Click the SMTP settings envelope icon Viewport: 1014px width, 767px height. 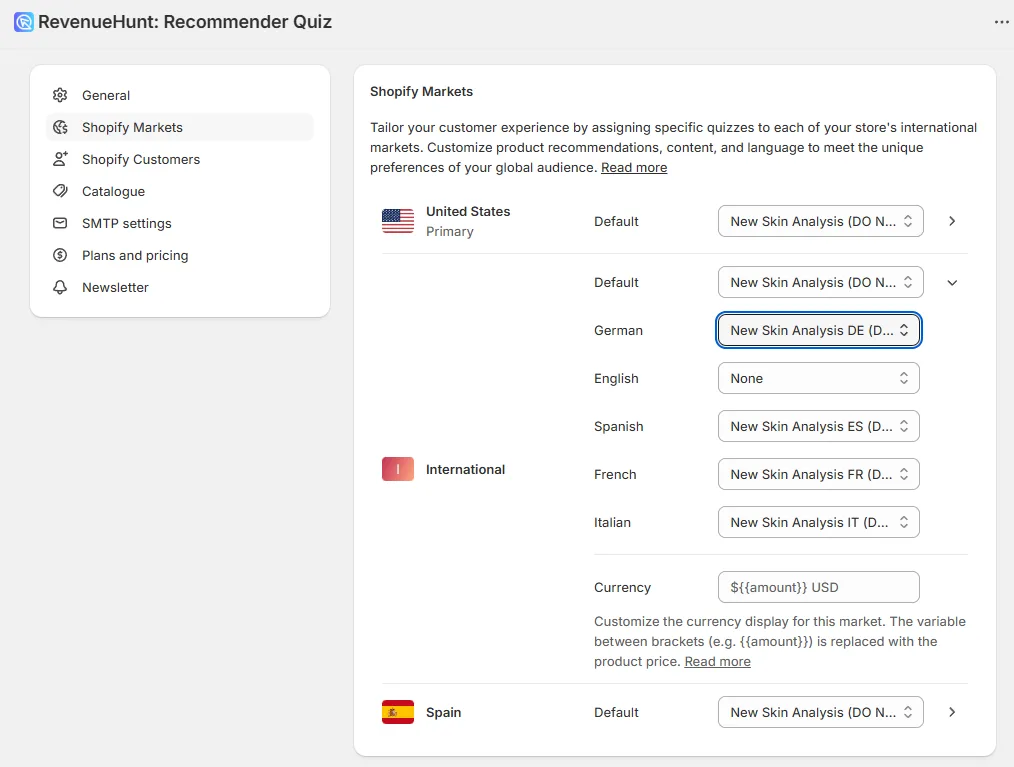(60, 223)
